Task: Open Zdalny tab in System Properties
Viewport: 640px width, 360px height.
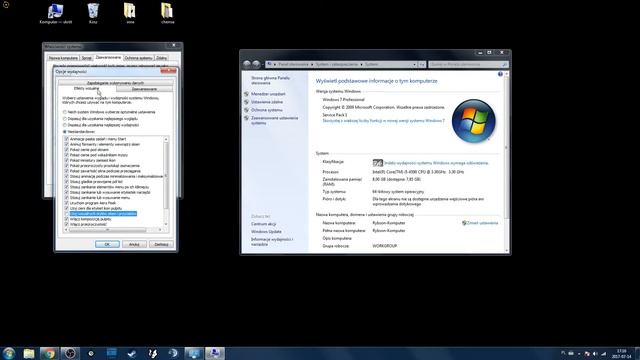Action: pos(162,58)
